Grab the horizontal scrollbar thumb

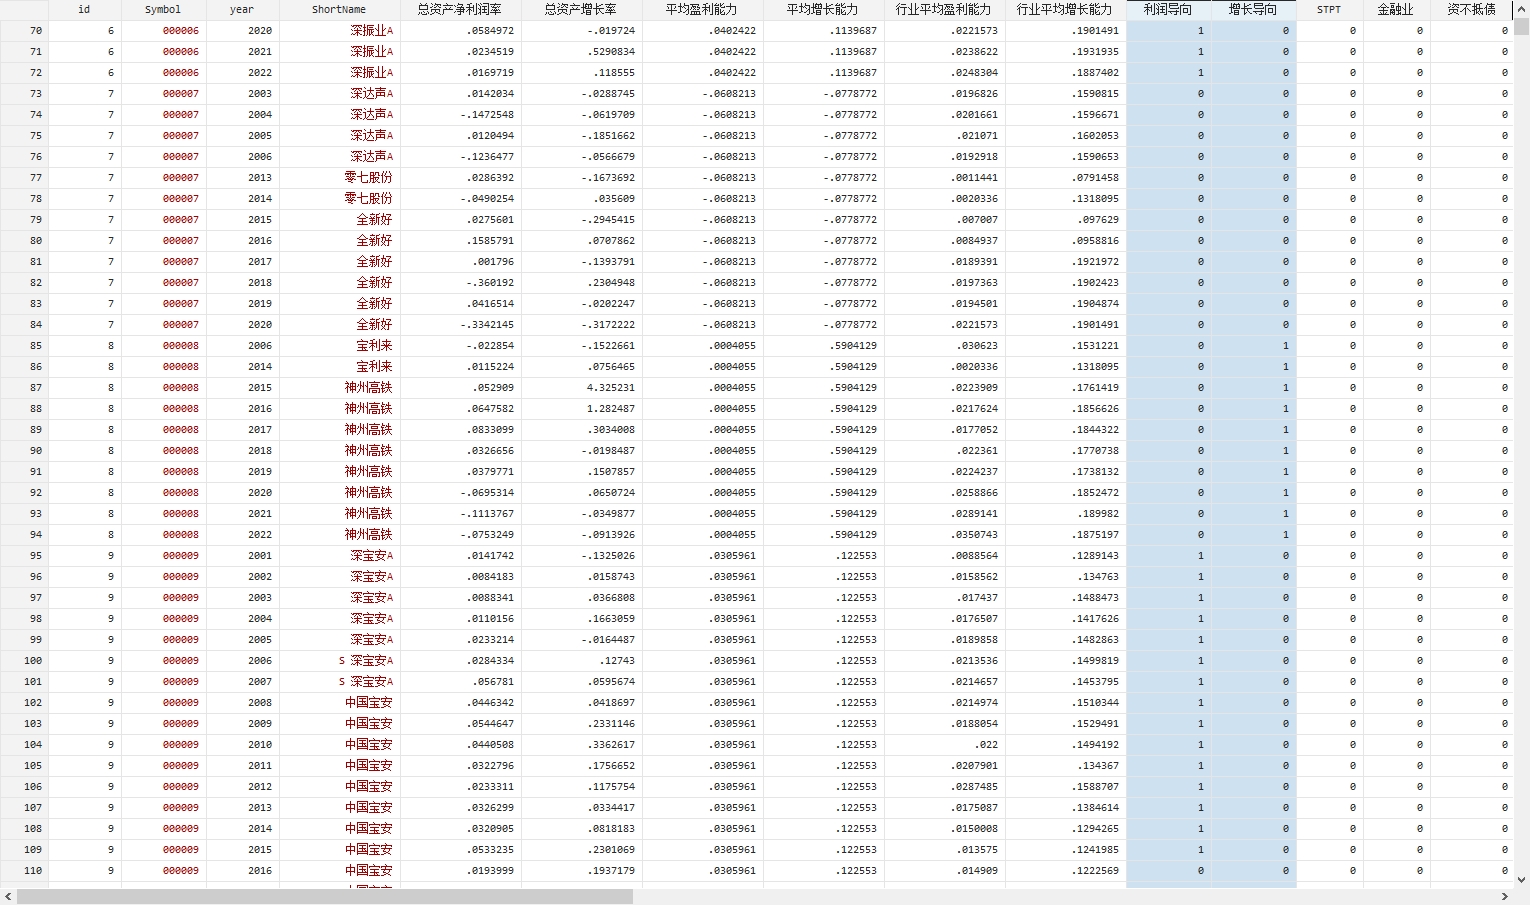click(325, 896)
